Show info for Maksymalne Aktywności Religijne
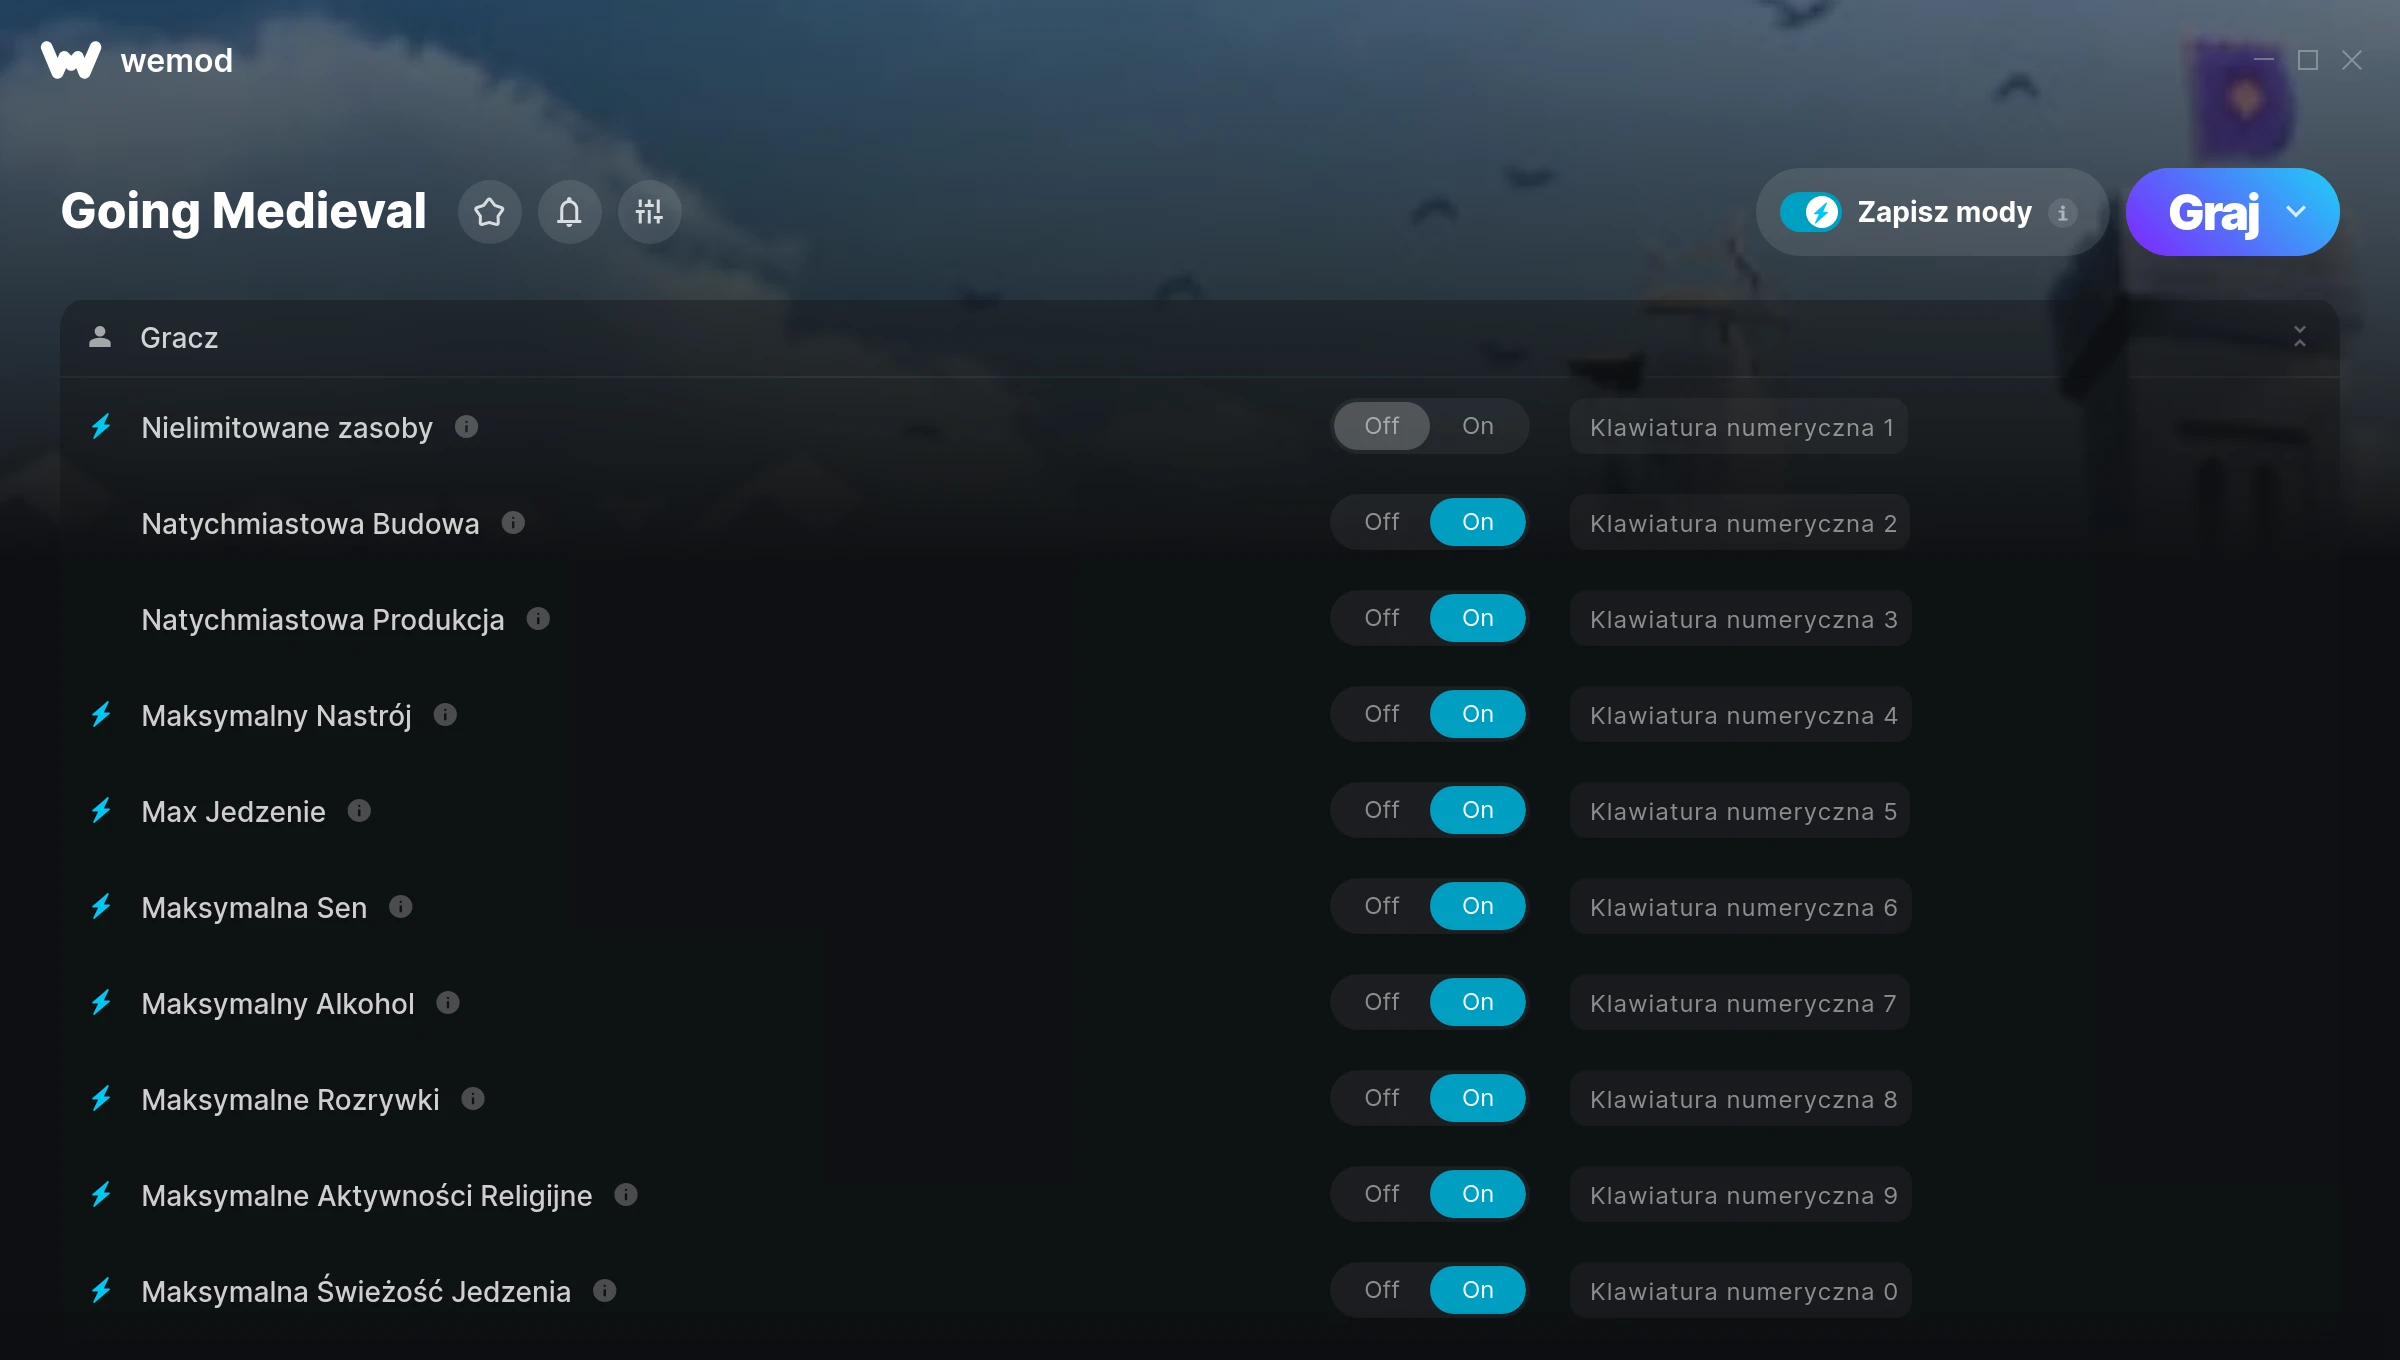 click(x=626, y=1195)
